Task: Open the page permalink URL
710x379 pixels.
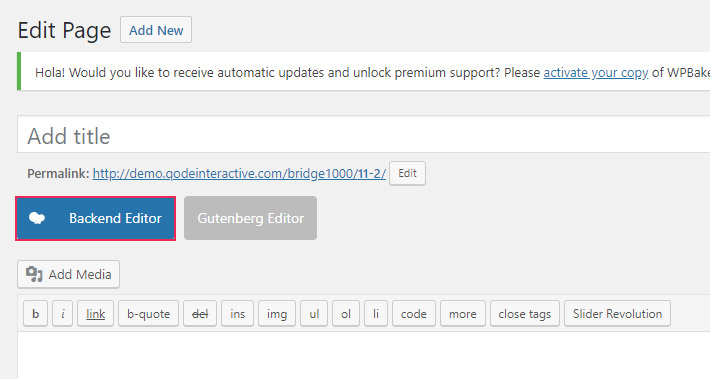Action: click(x=239, y=173)
